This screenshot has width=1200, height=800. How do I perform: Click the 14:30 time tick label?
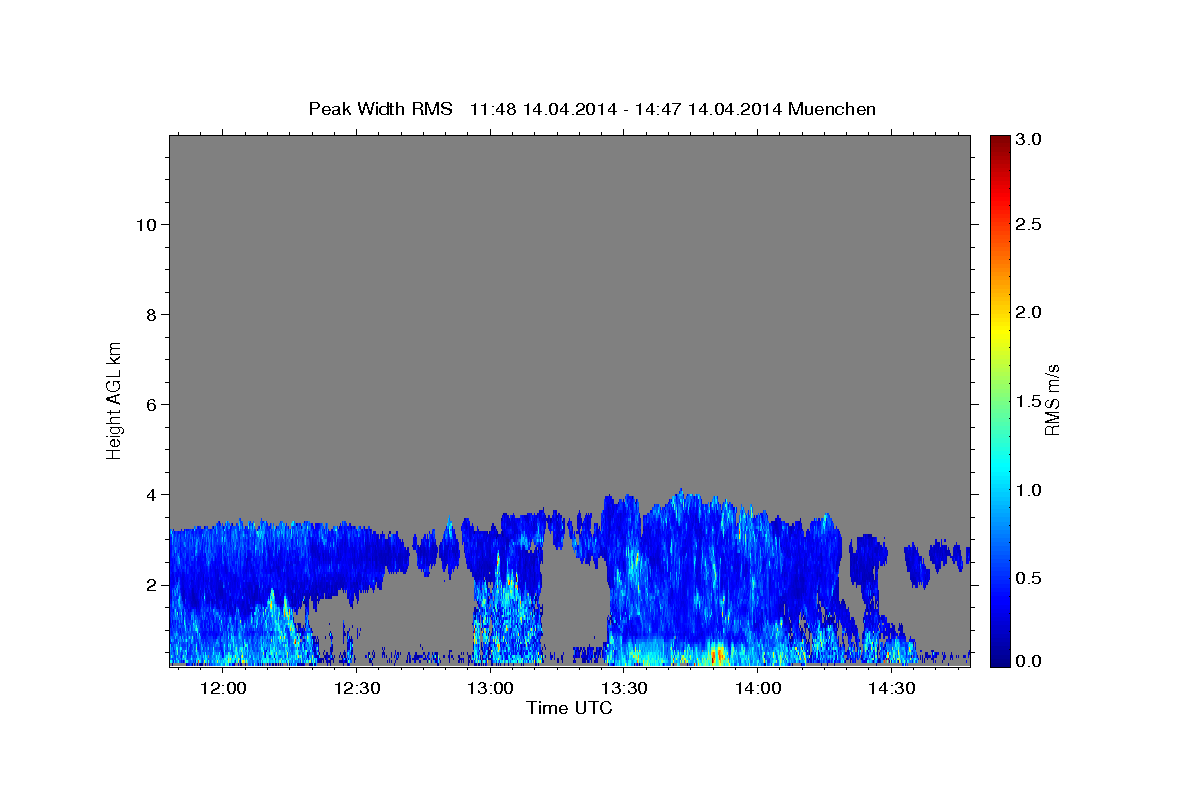coord(891,689)
